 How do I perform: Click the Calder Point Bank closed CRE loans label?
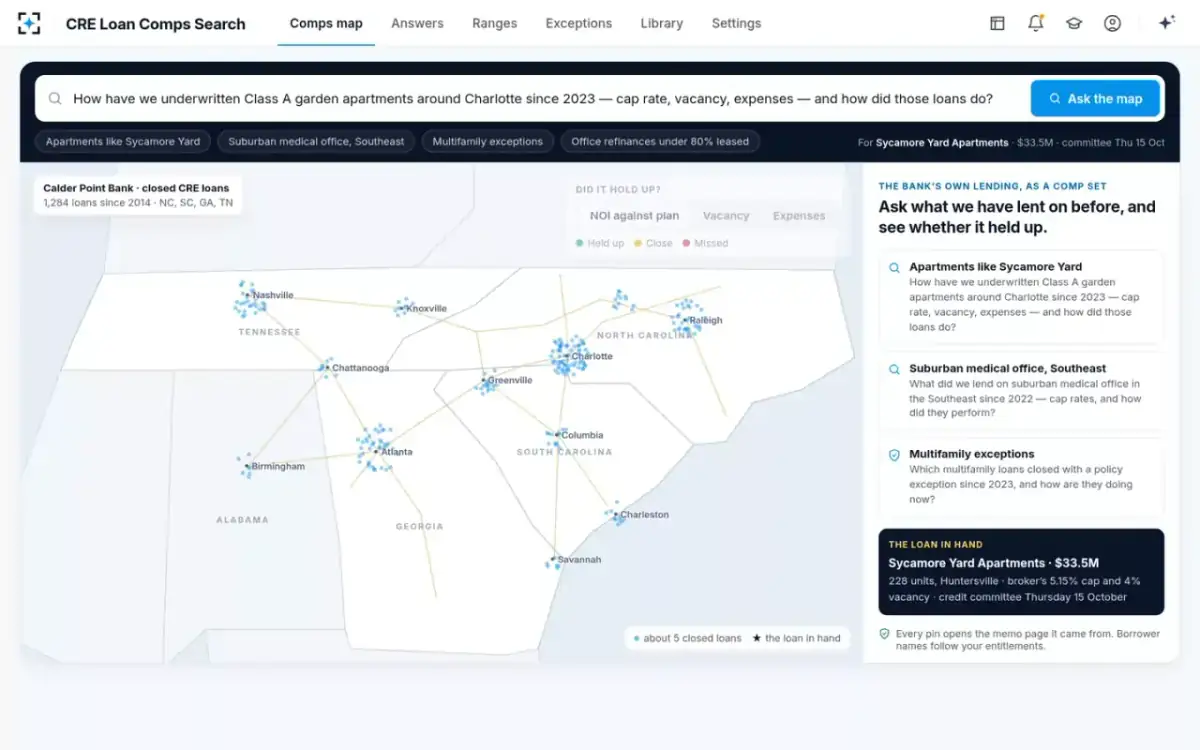click(x=136, y=188)
